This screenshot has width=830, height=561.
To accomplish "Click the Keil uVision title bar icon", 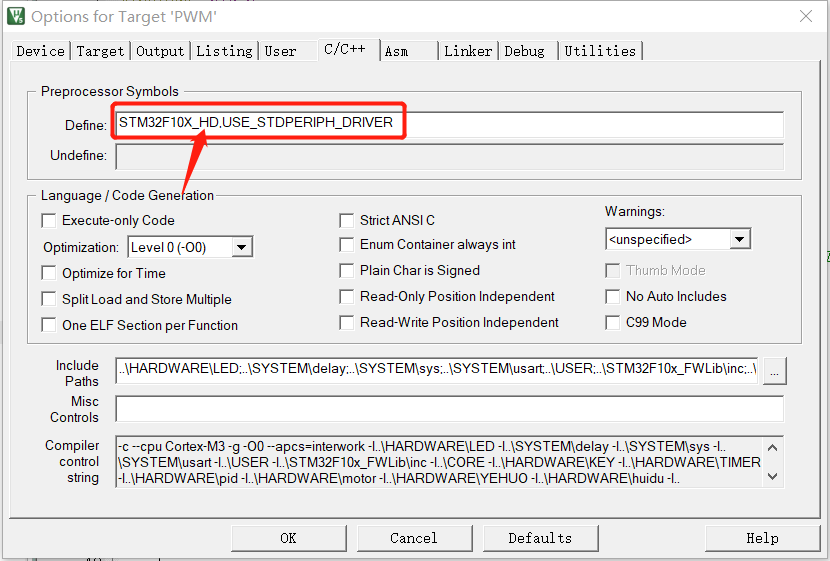I will coord(15,16).
